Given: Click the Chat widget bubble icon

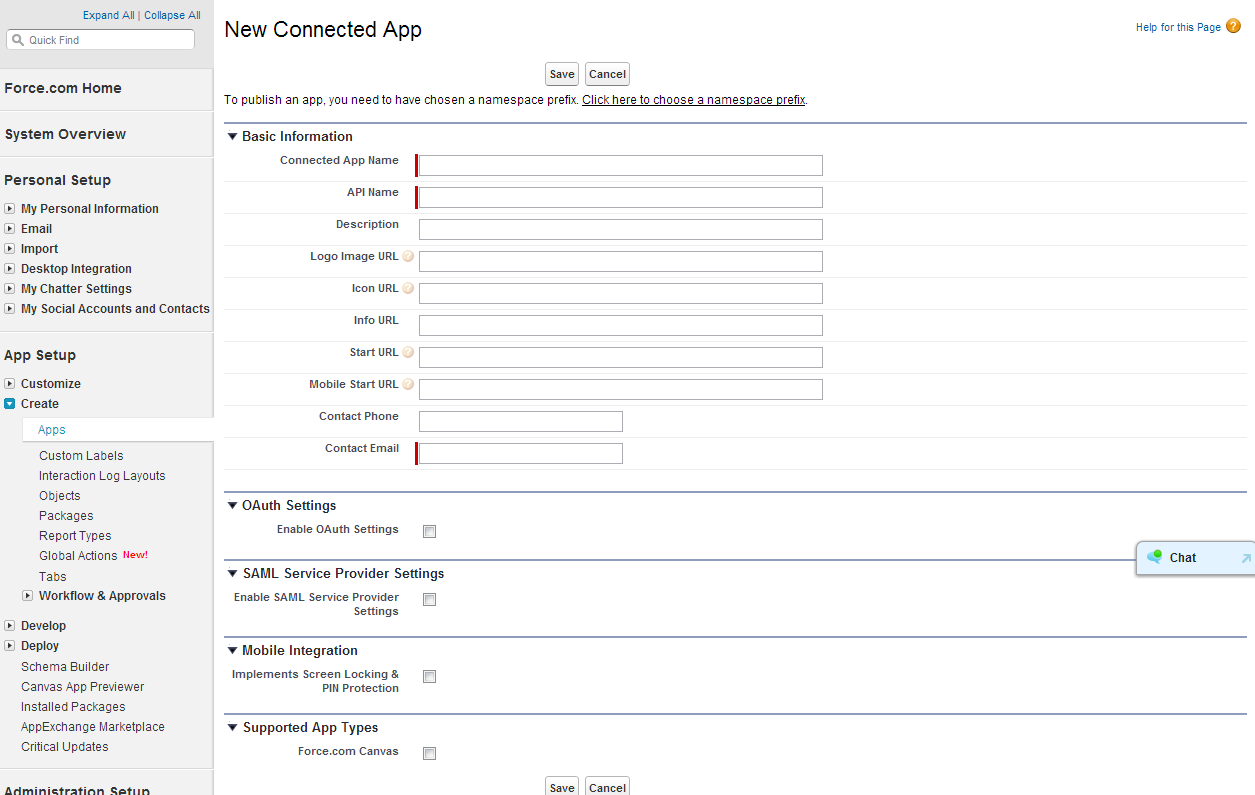Looking at the screenshot, I should (x=1154, y=557).
